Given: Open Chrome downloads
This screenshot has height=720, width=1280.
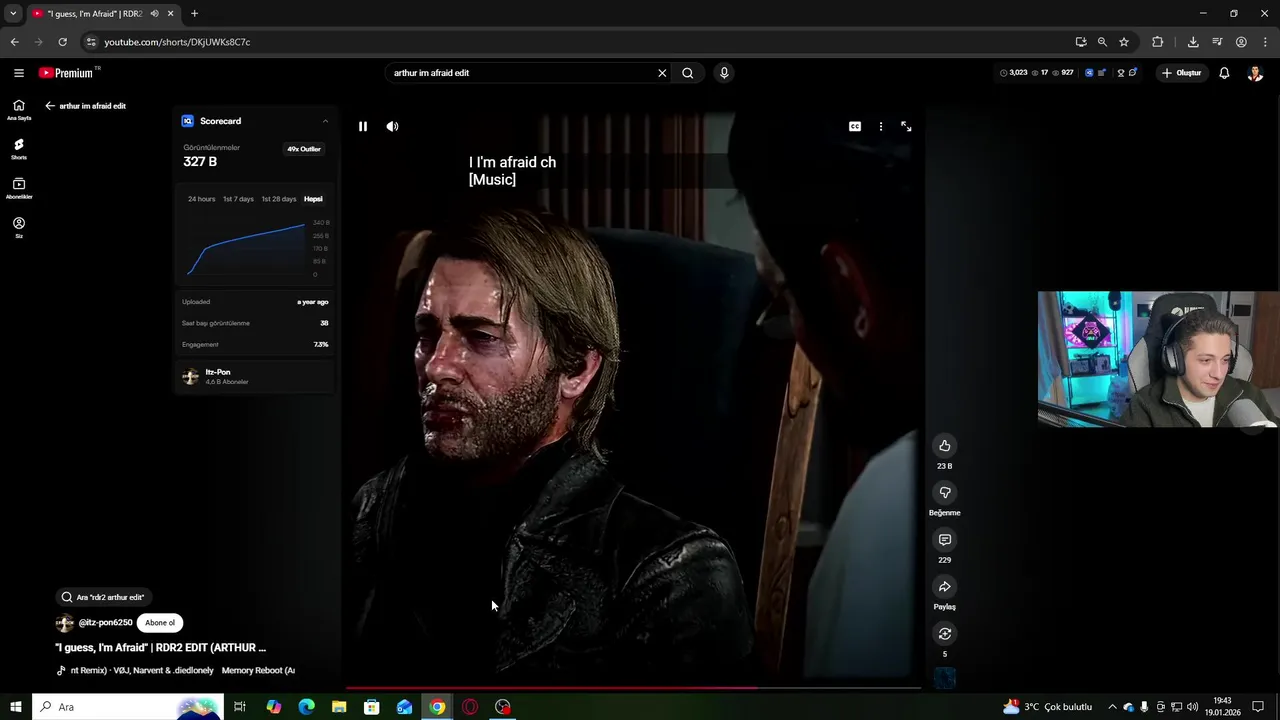Looking at the screenshot, I should point(1193,42).
